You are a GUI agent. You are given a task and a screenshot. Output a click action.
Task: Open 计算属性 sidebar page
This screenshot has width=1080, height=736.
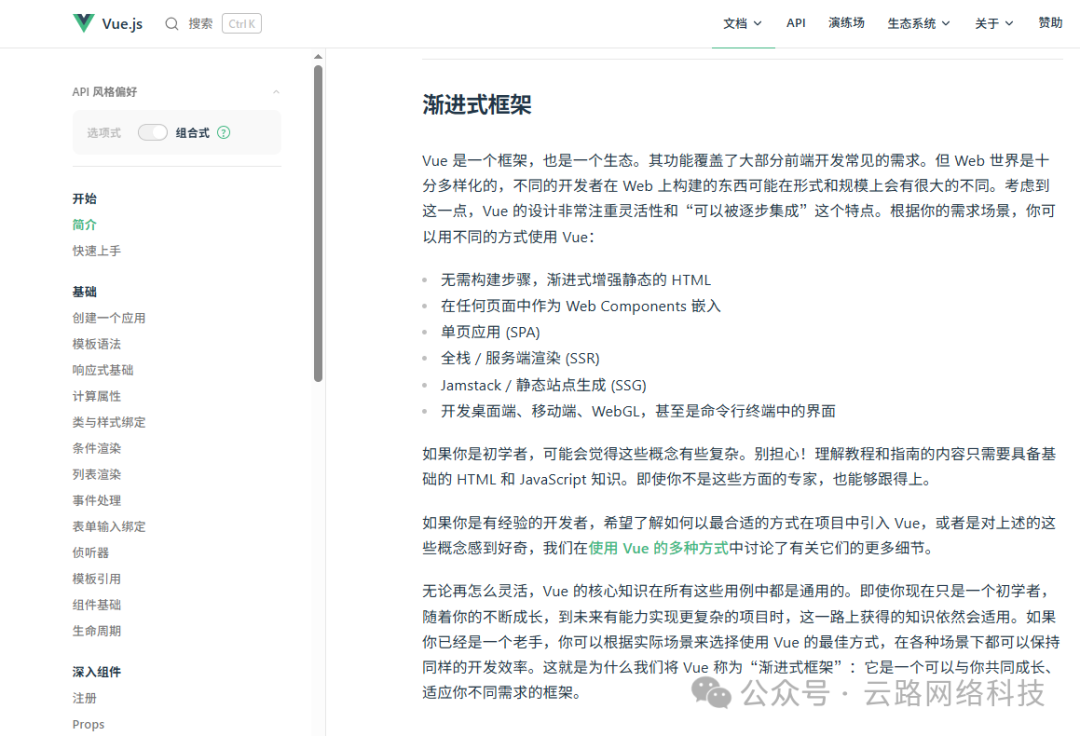coord(96,396)
